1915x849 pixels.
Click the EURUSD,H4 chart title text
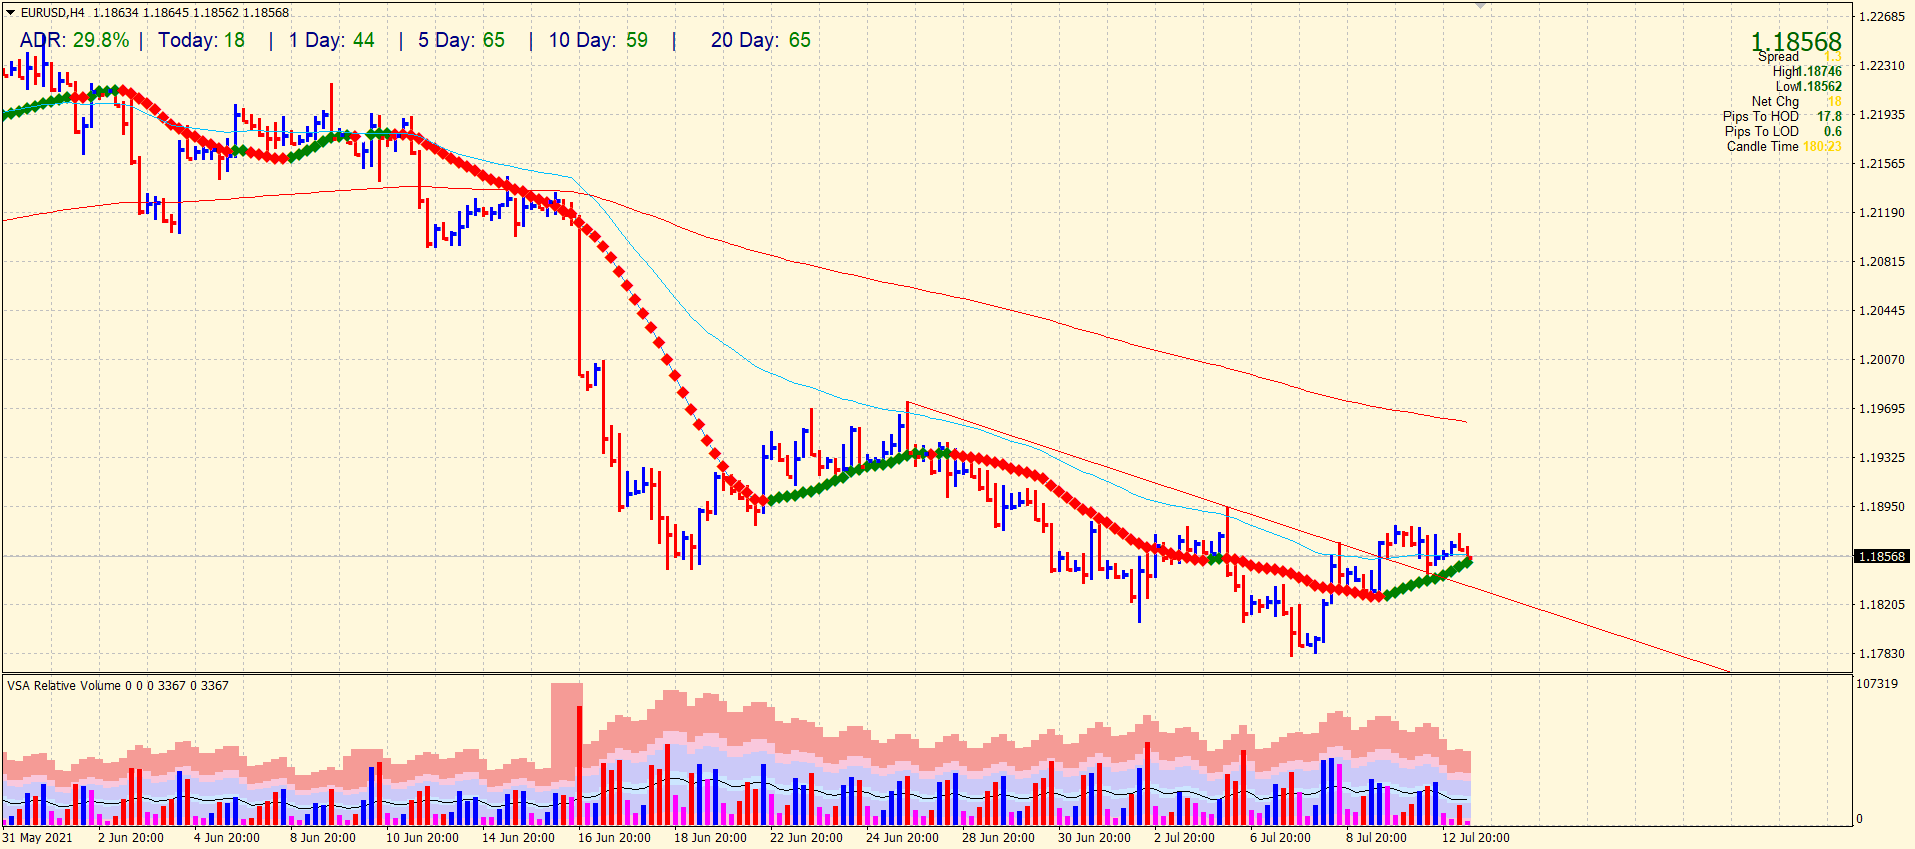tap(53, 13)
